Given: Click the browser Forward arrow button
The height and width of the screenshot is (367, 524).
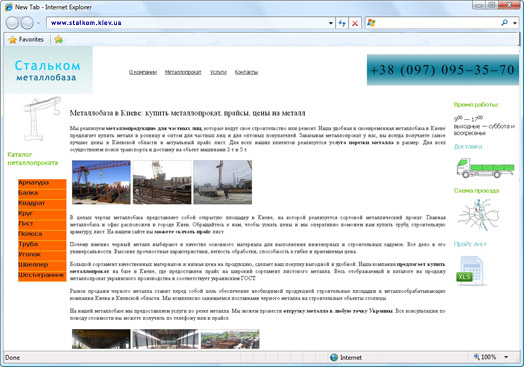Looking at the screenshot, I should (x=27, y=23).
